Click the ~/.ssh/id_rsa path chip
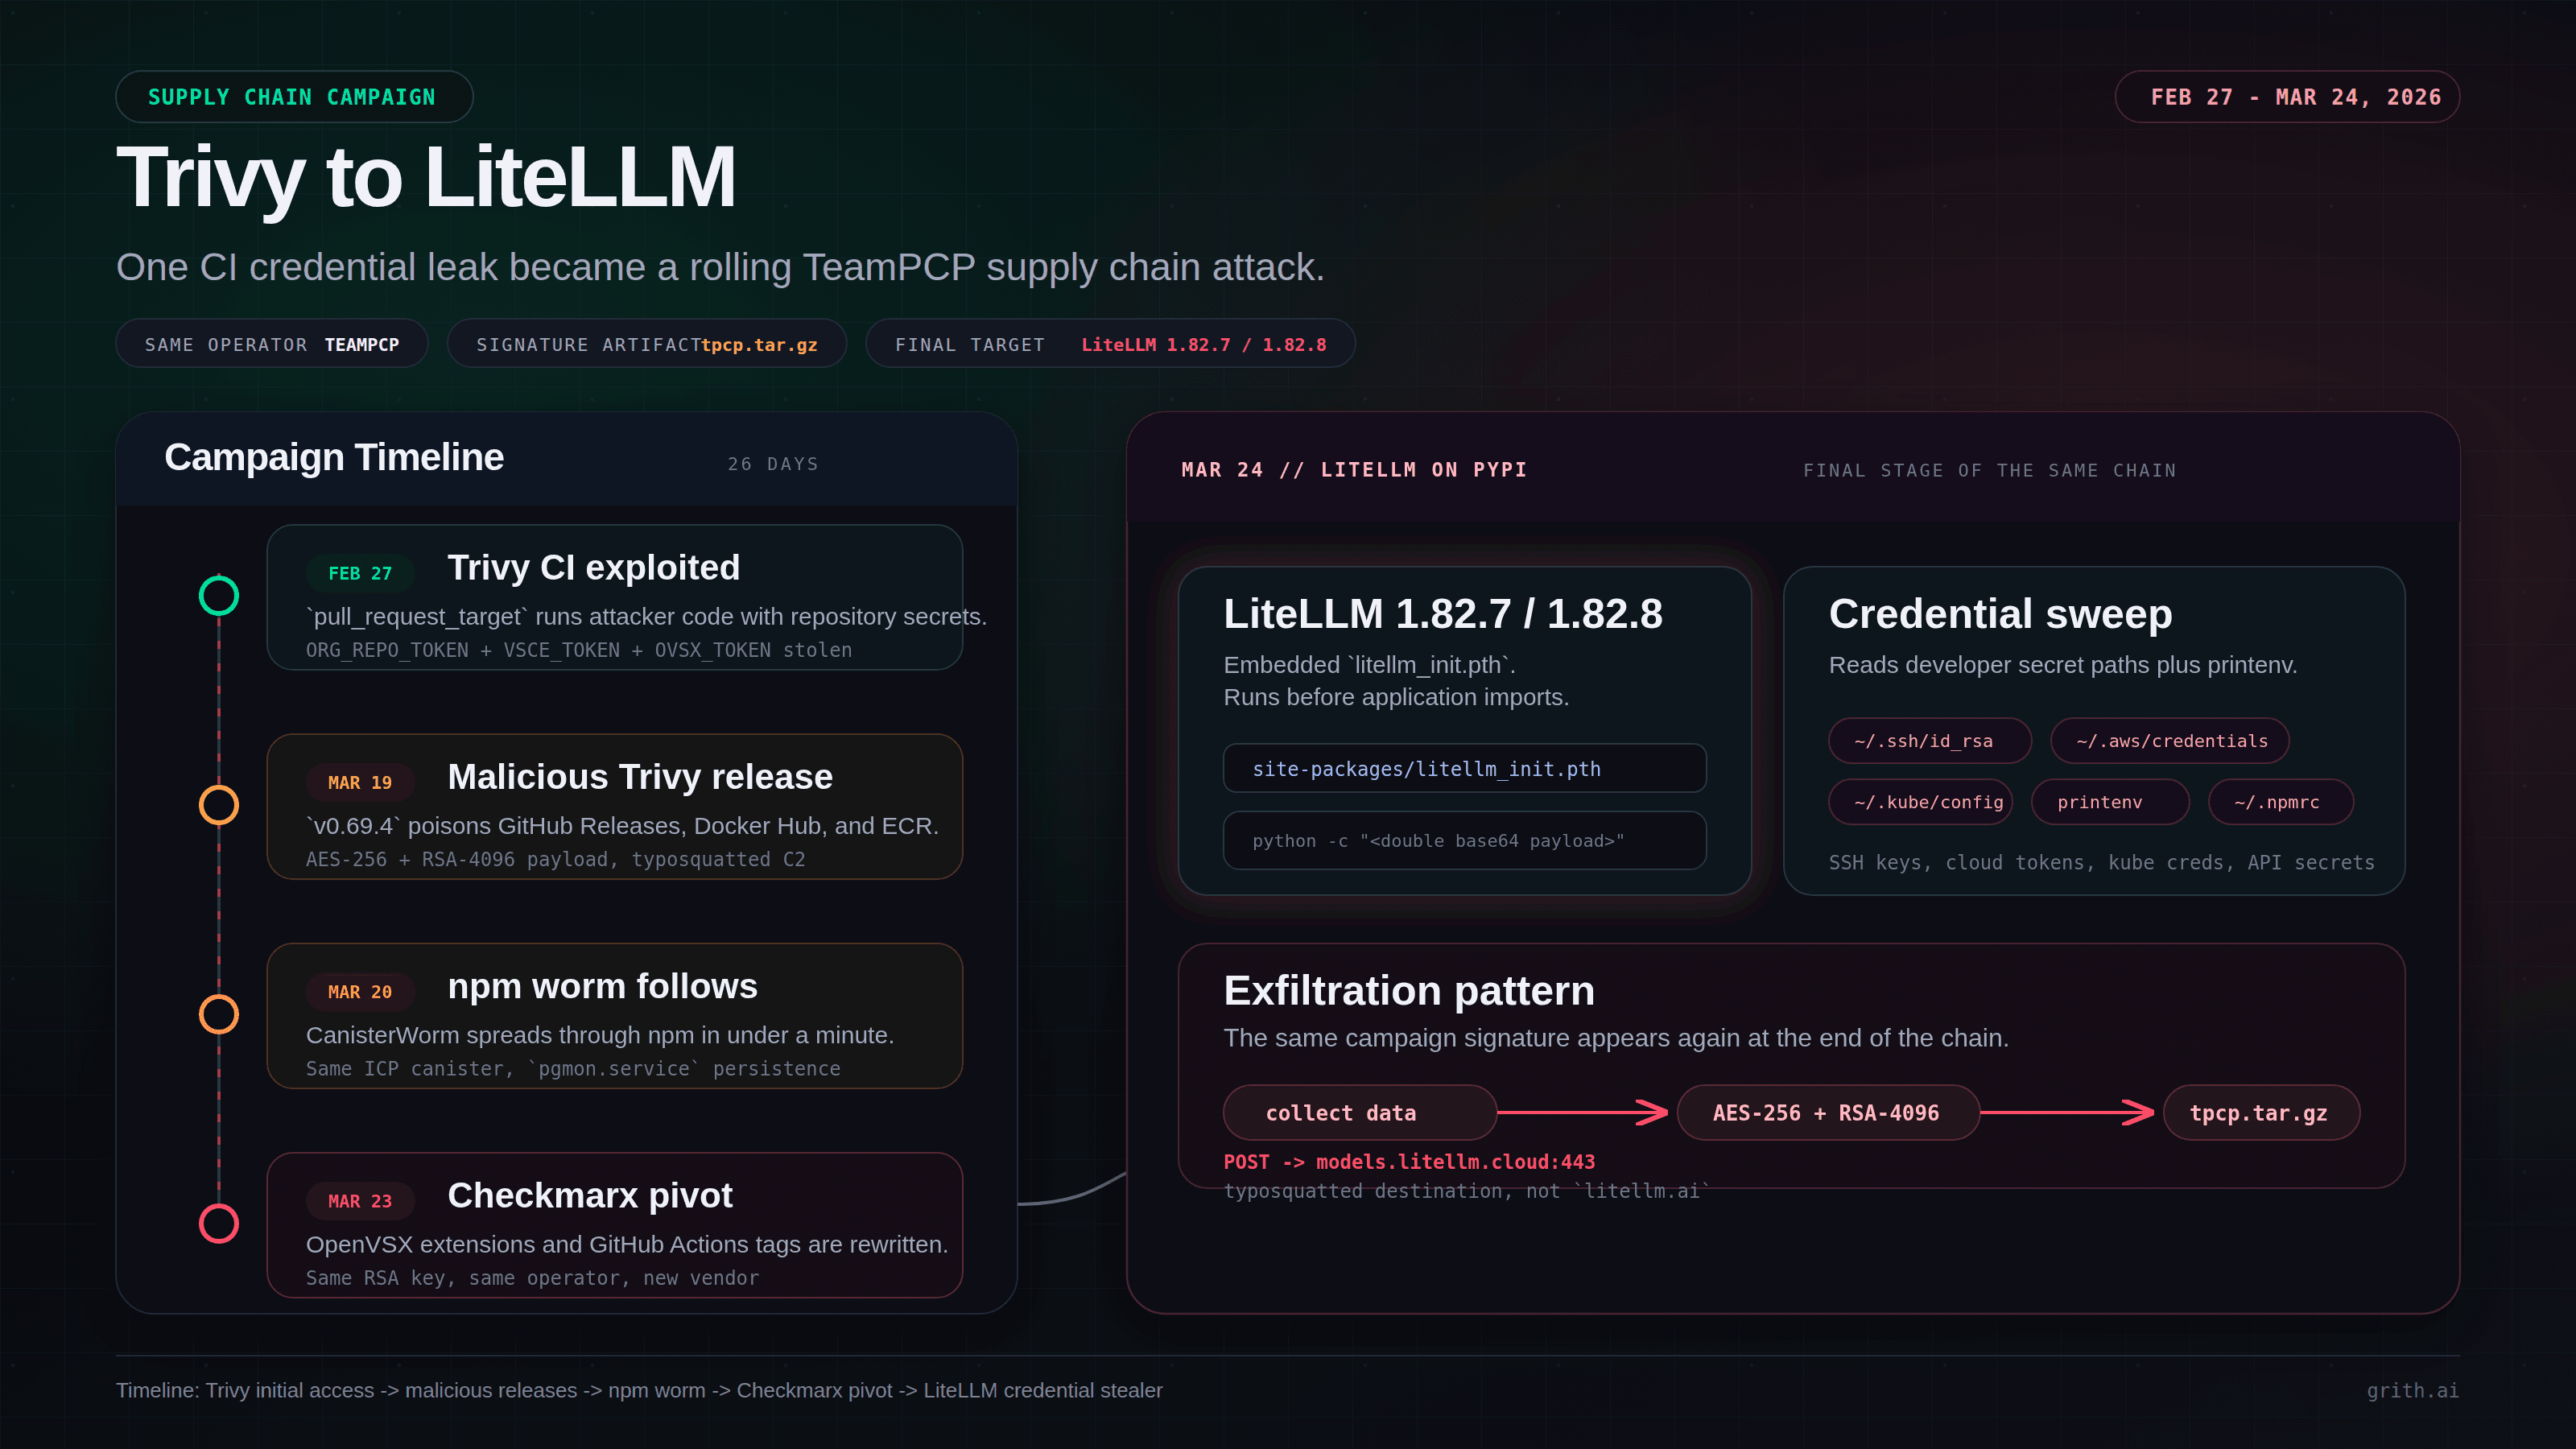2576x1449 pixels. coord(1928,741)
